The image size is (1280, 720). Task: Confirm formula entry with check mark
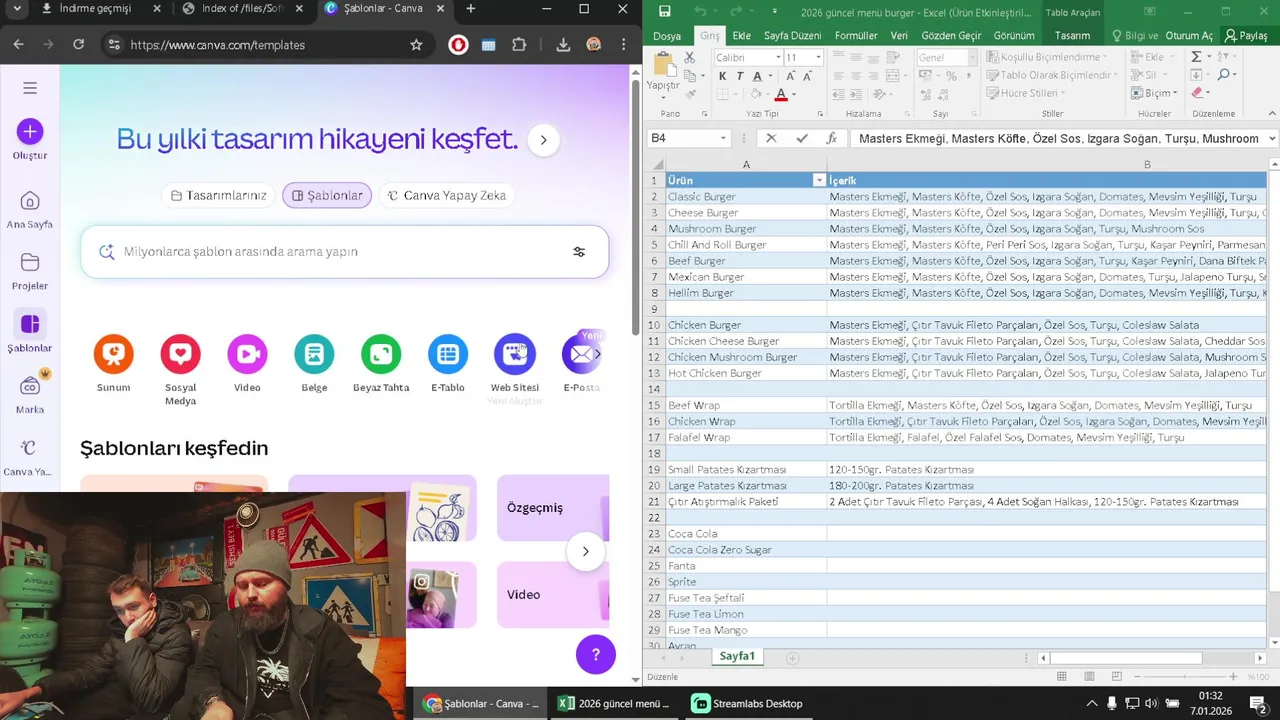801,139
